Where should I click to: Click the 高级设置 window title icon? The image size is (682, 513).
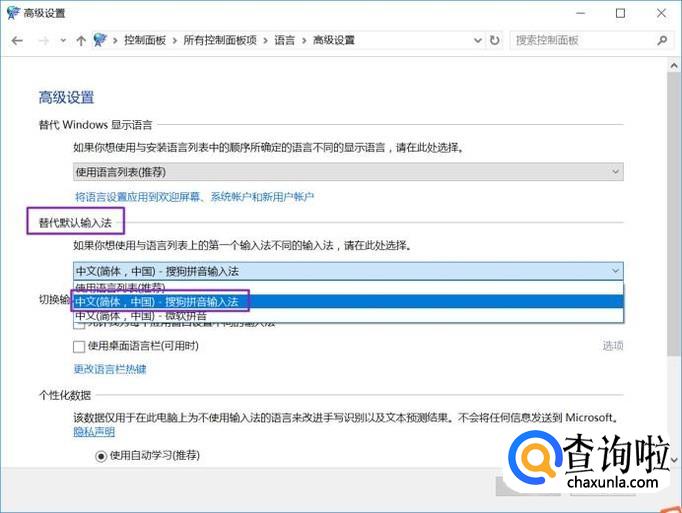13,13
